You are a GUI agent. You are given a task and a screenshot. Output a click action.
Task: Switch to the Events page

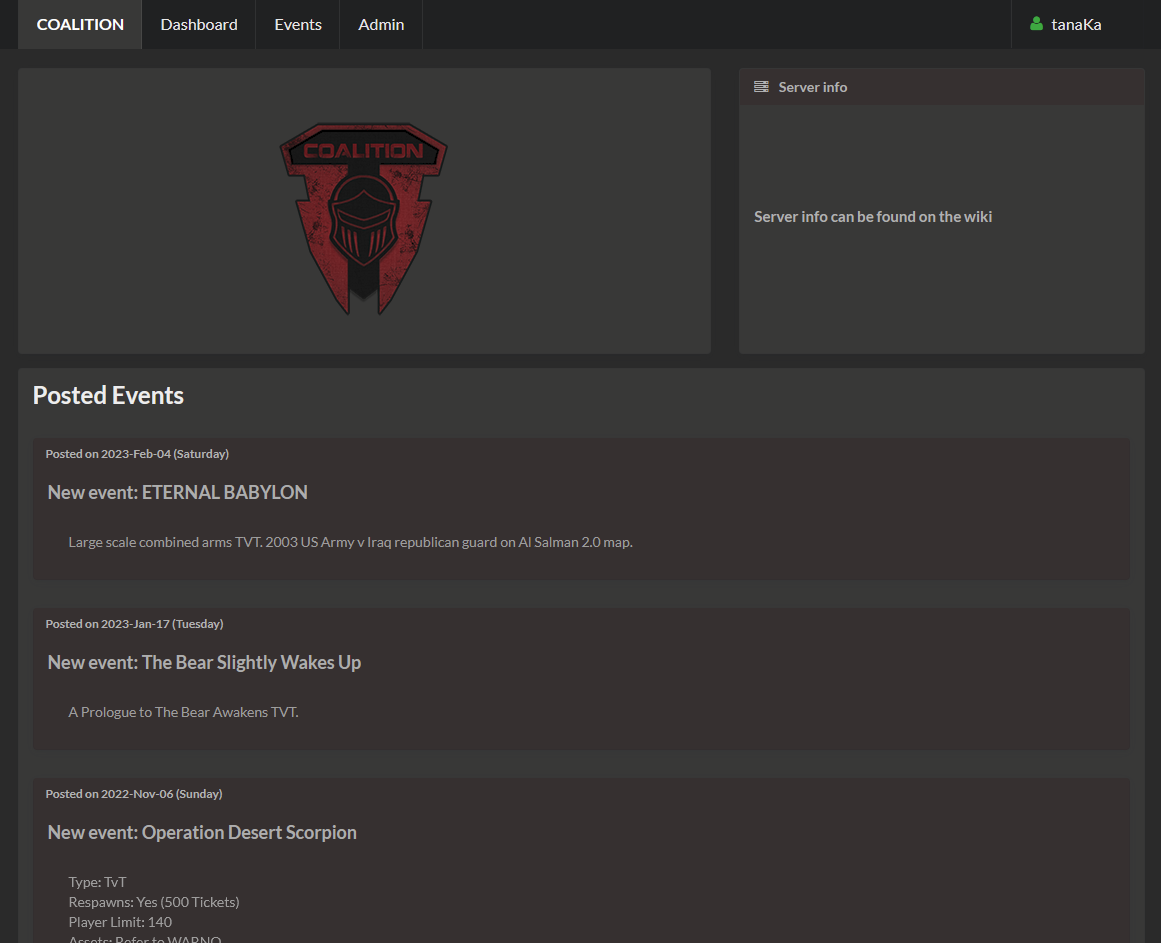pos(298,24)
